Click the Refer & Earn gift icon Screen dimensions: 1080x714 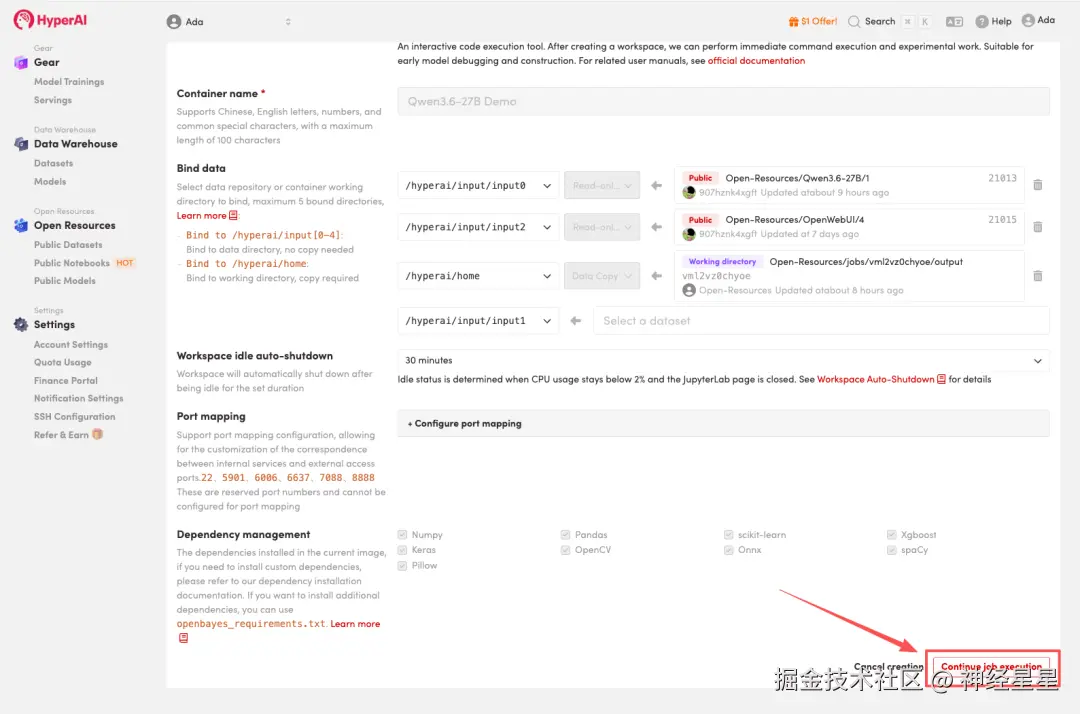tap(97, 434)
